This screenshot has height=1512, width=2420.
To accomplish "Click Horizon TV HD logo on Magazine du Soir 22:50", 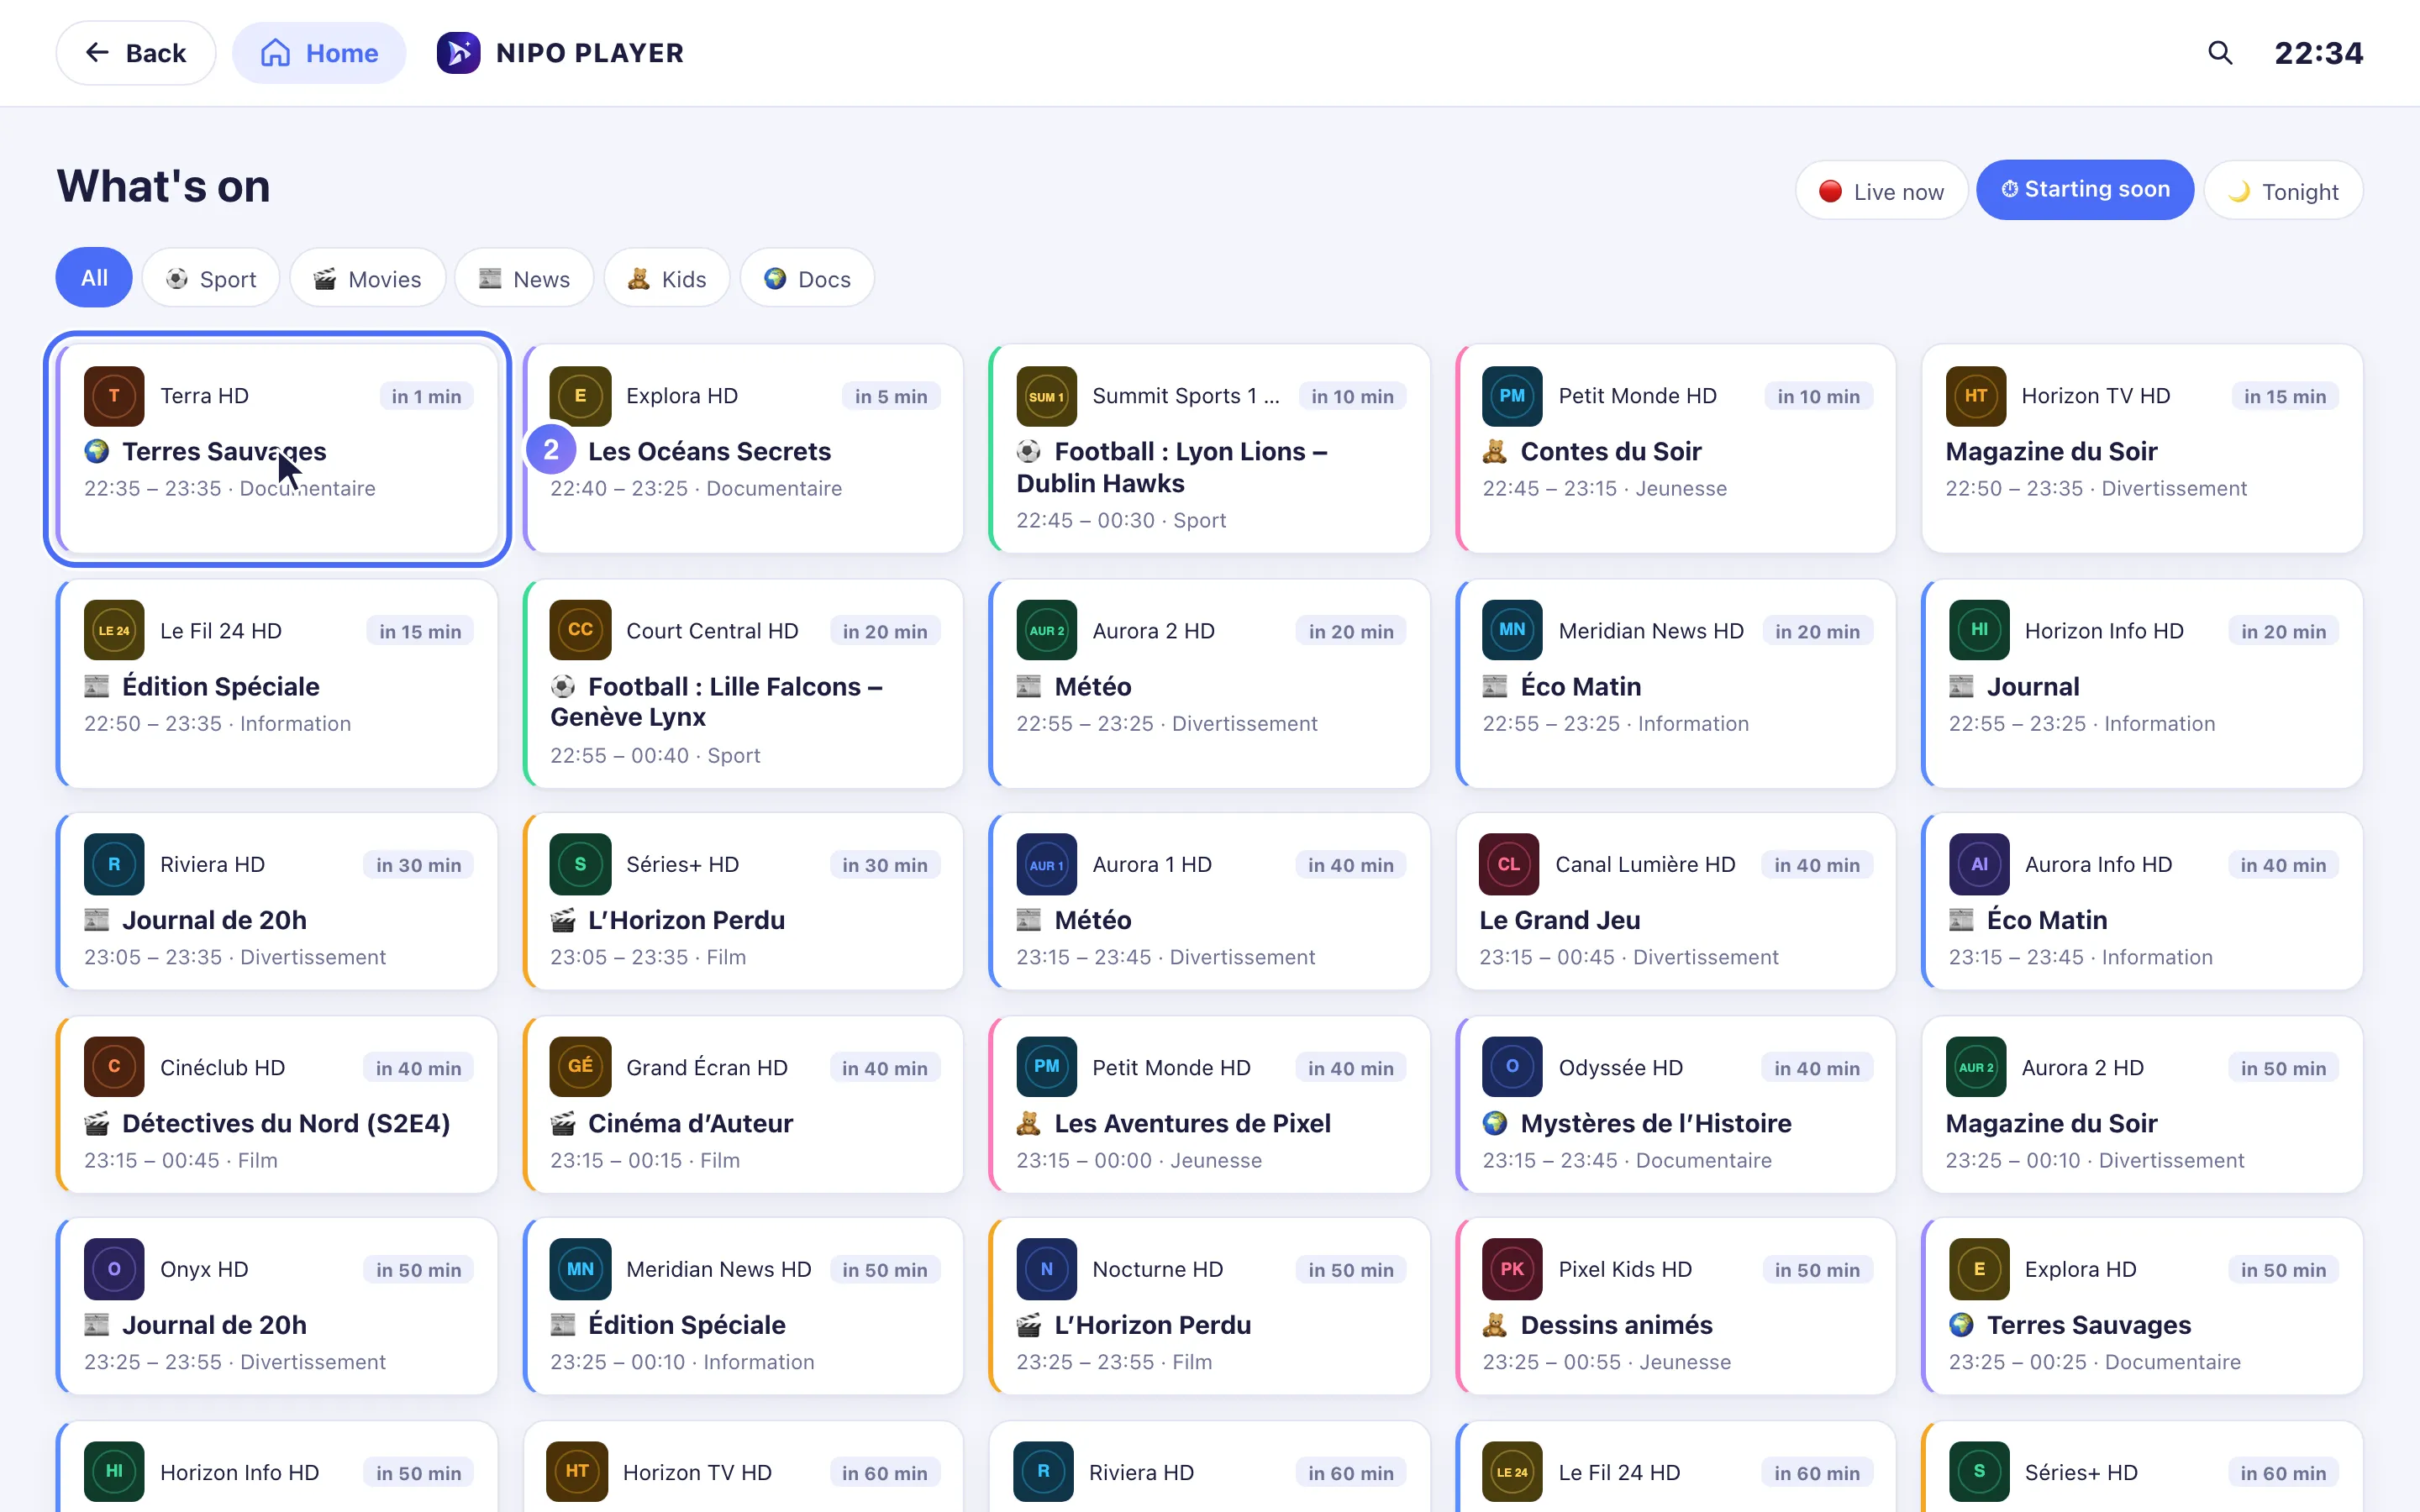I will click(x=1975, y=396).
